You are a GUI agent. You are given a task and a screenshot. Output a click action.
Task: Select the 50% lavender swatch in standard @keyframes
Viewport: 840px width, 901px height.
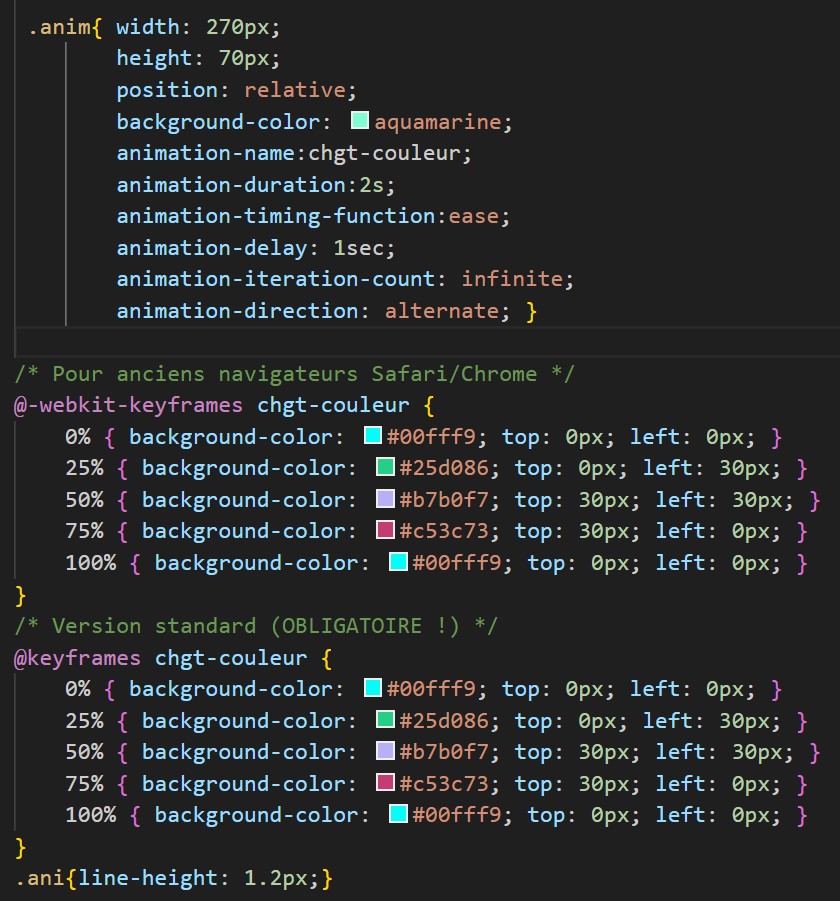point(386,751)
